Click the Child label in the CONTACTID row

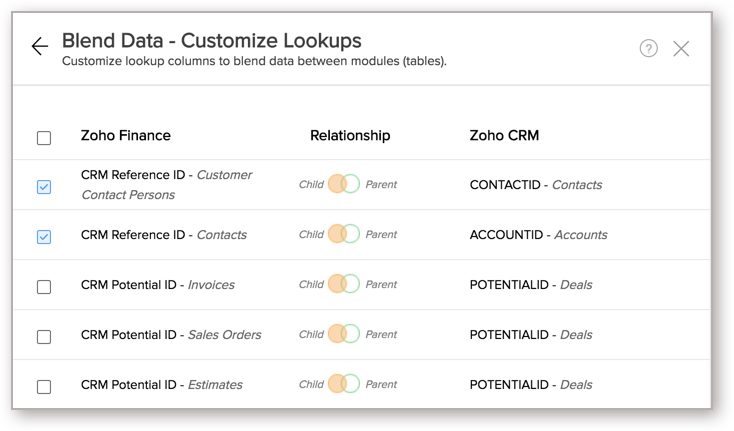tap(311, 184)
